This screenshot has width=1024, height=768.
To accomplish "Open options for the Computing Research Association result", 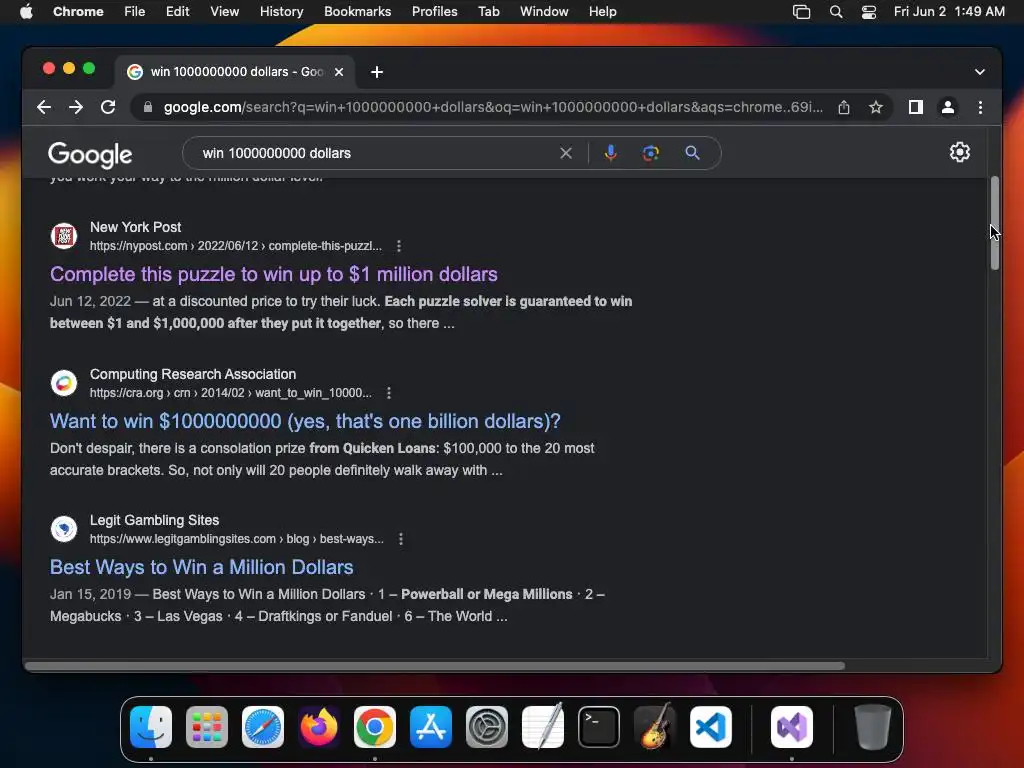I will click(x=389, y=393).
